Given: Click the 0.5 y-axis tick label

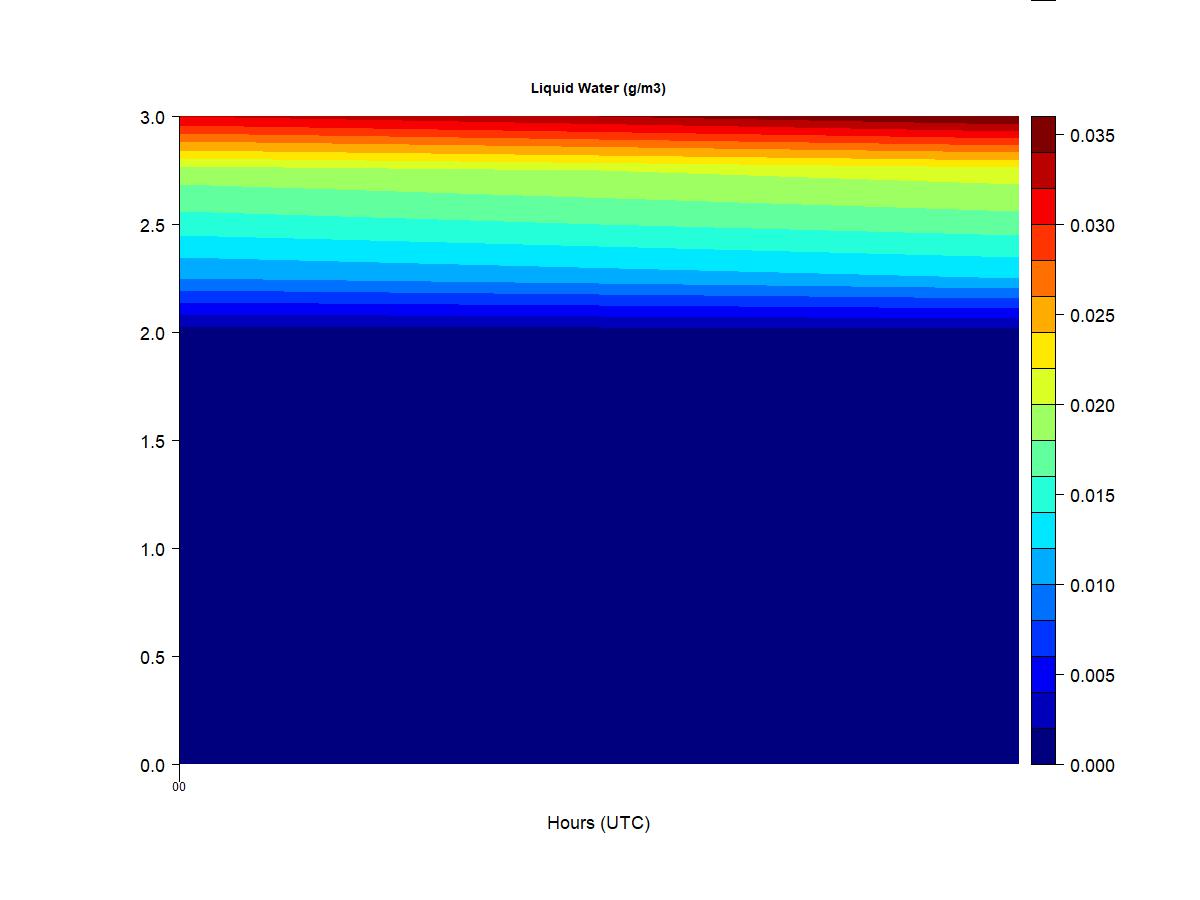Looking at the screenshot, I should [153, 657].
